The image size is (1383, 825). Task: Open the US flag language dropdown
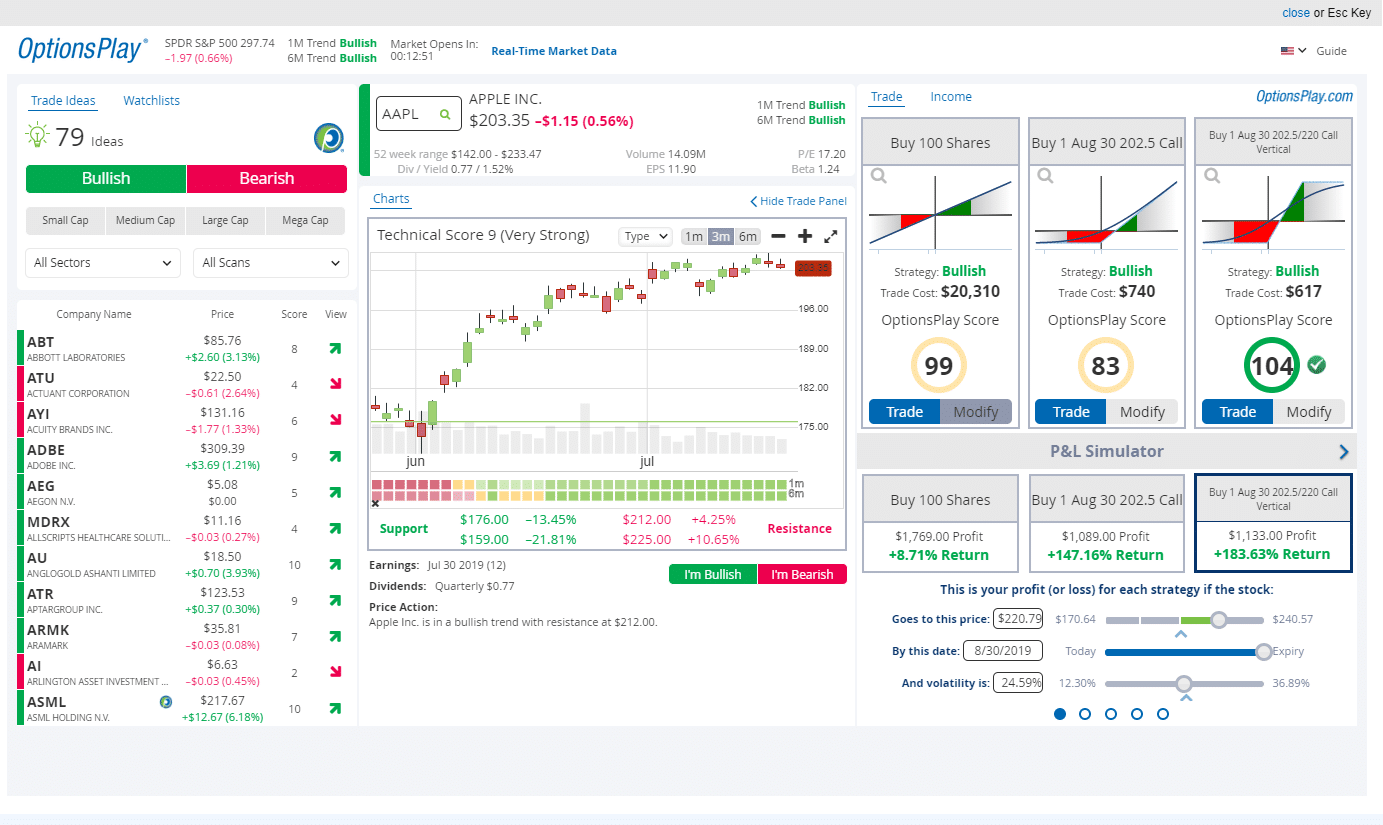1294,51
